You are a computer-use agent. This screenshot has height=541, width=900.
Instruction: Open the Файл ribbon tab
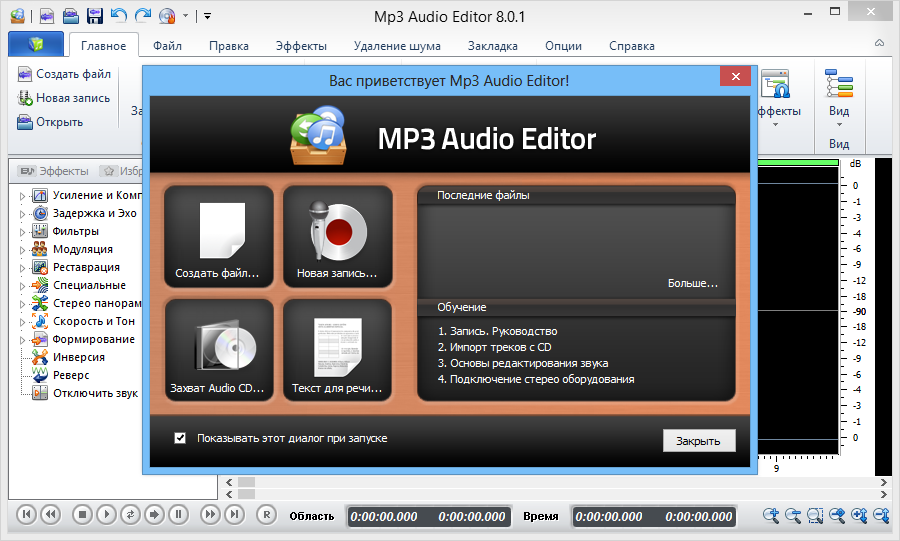click(x=167, y=46)
